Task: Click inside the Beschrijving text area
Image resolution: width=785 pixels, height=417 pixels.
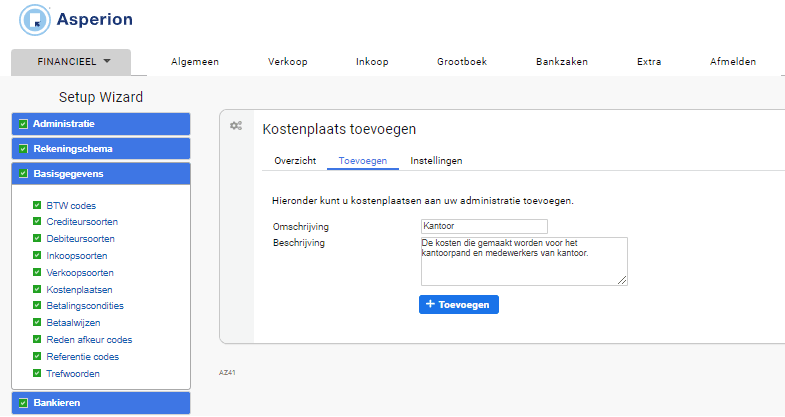Action: click(x=524, y=261)
